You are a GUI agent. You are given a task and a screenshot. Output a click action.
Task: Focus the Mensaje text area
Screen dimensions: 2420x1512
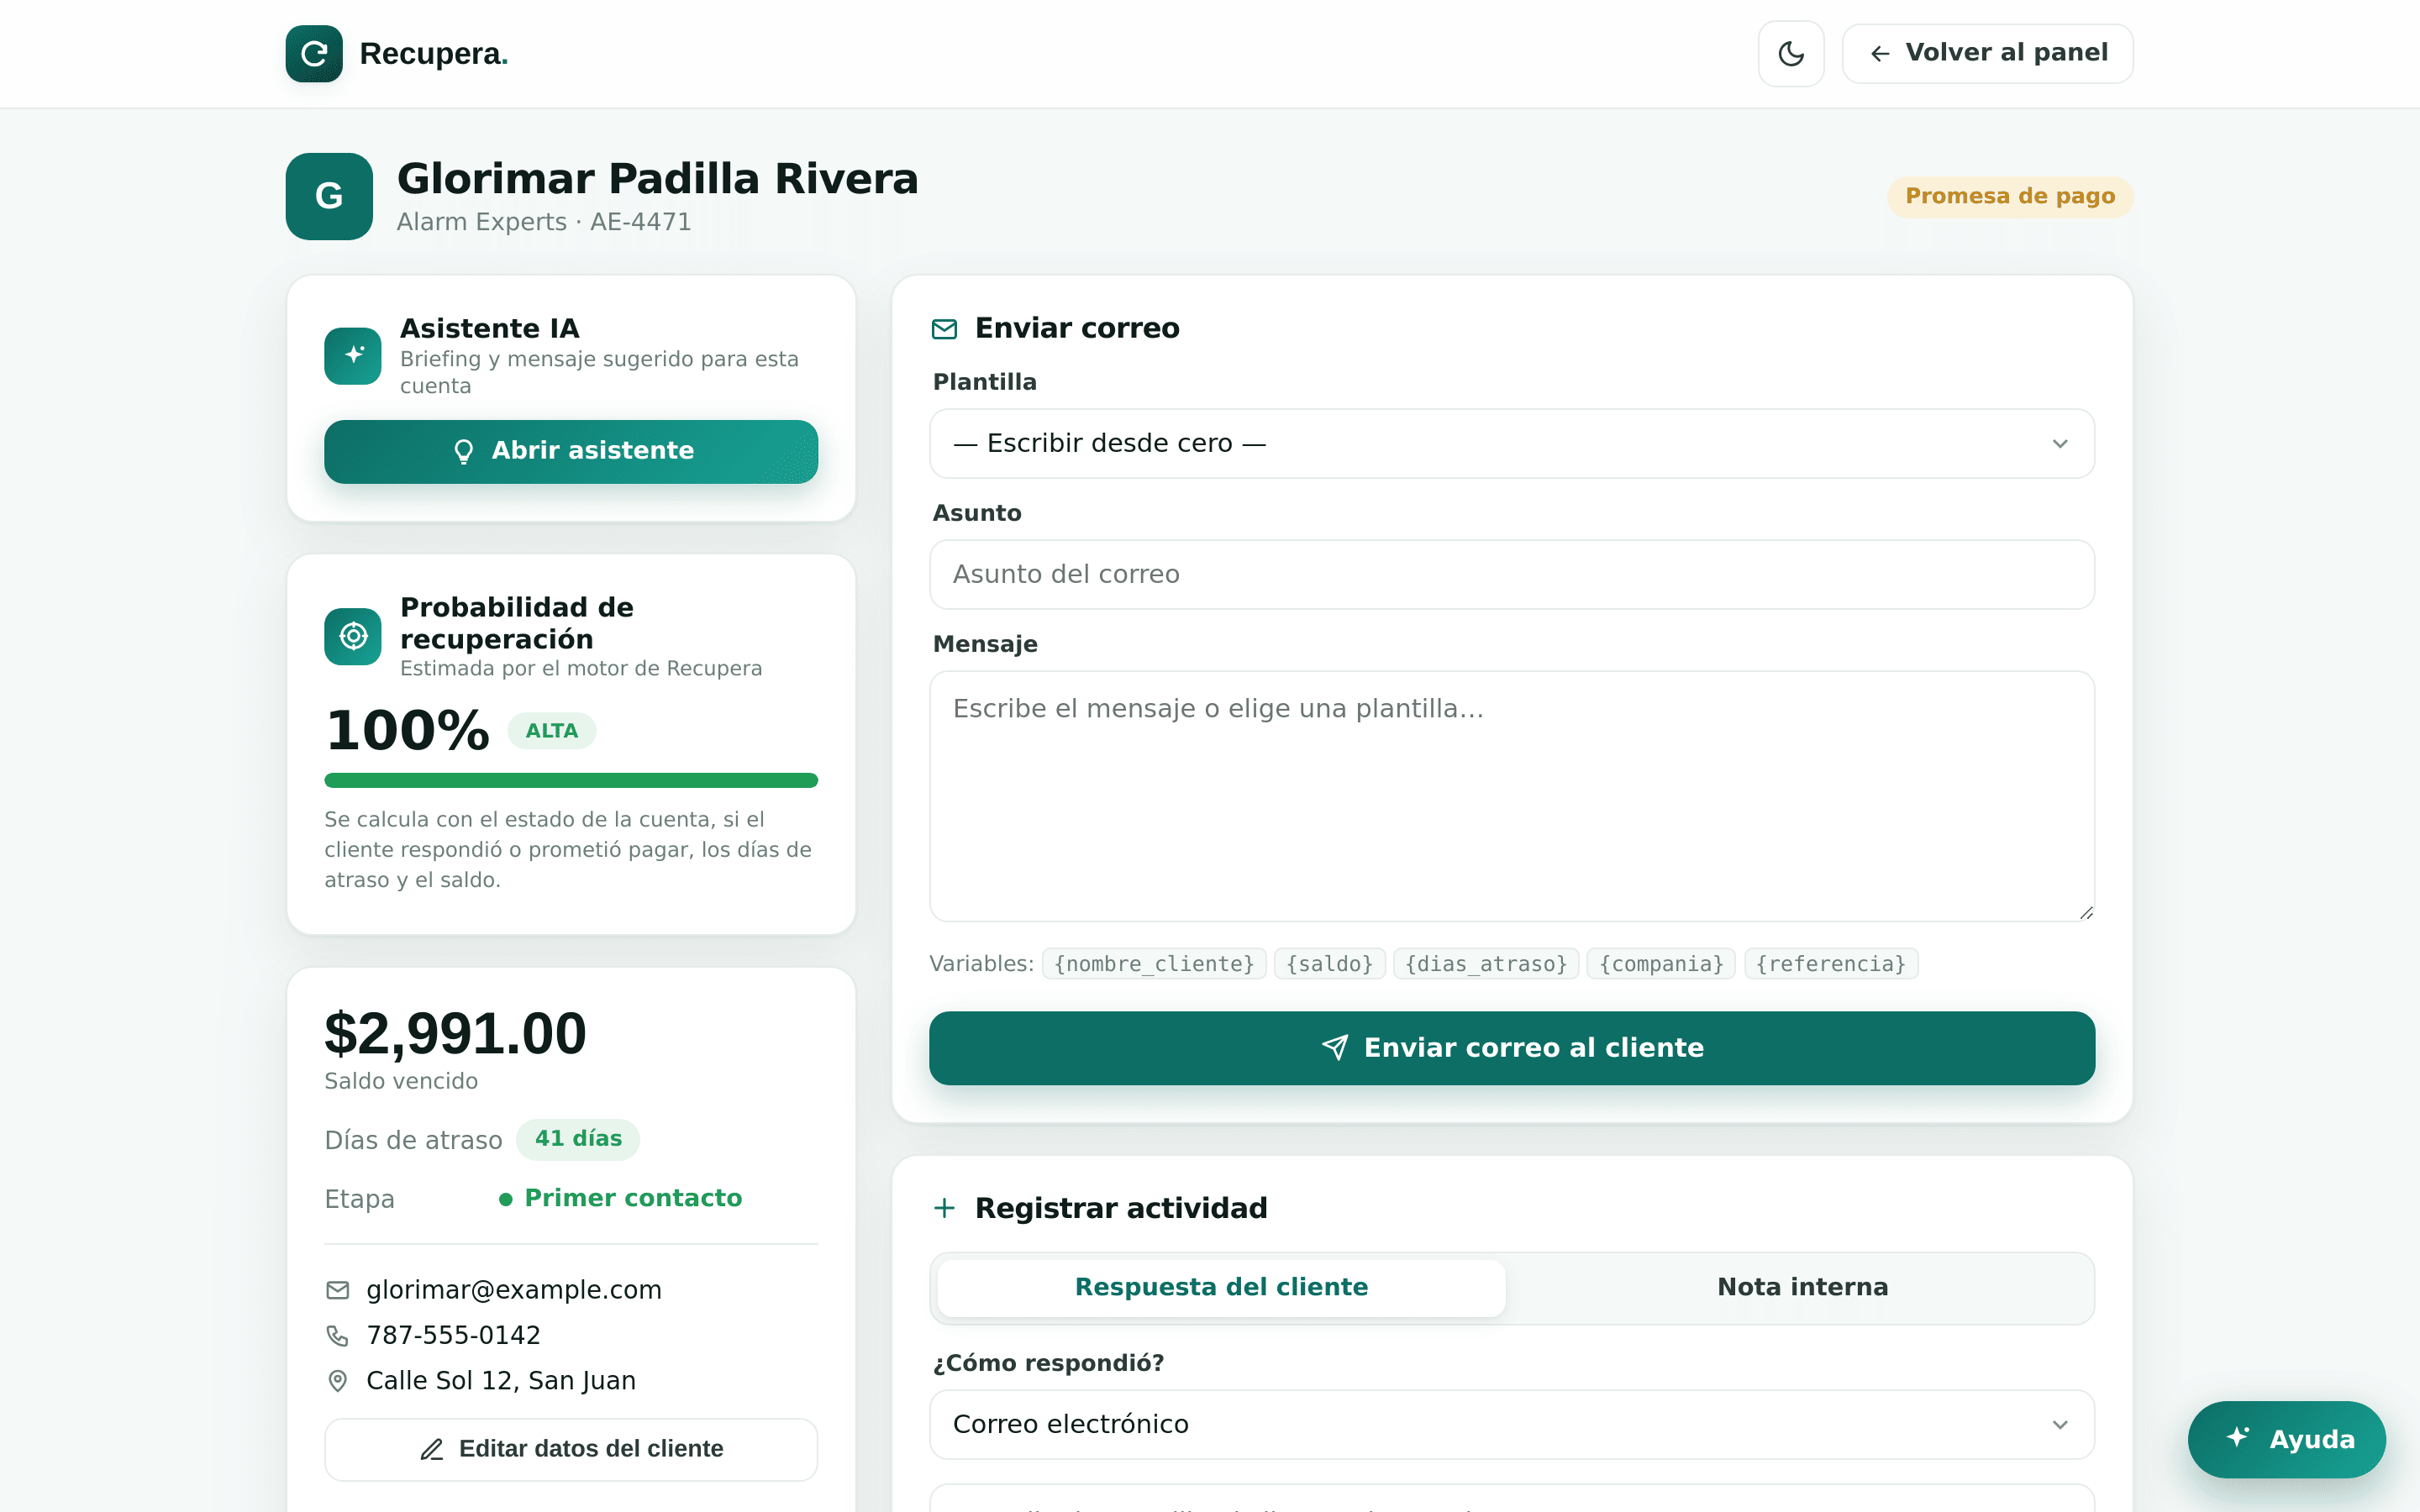(x=1511, y=796)
